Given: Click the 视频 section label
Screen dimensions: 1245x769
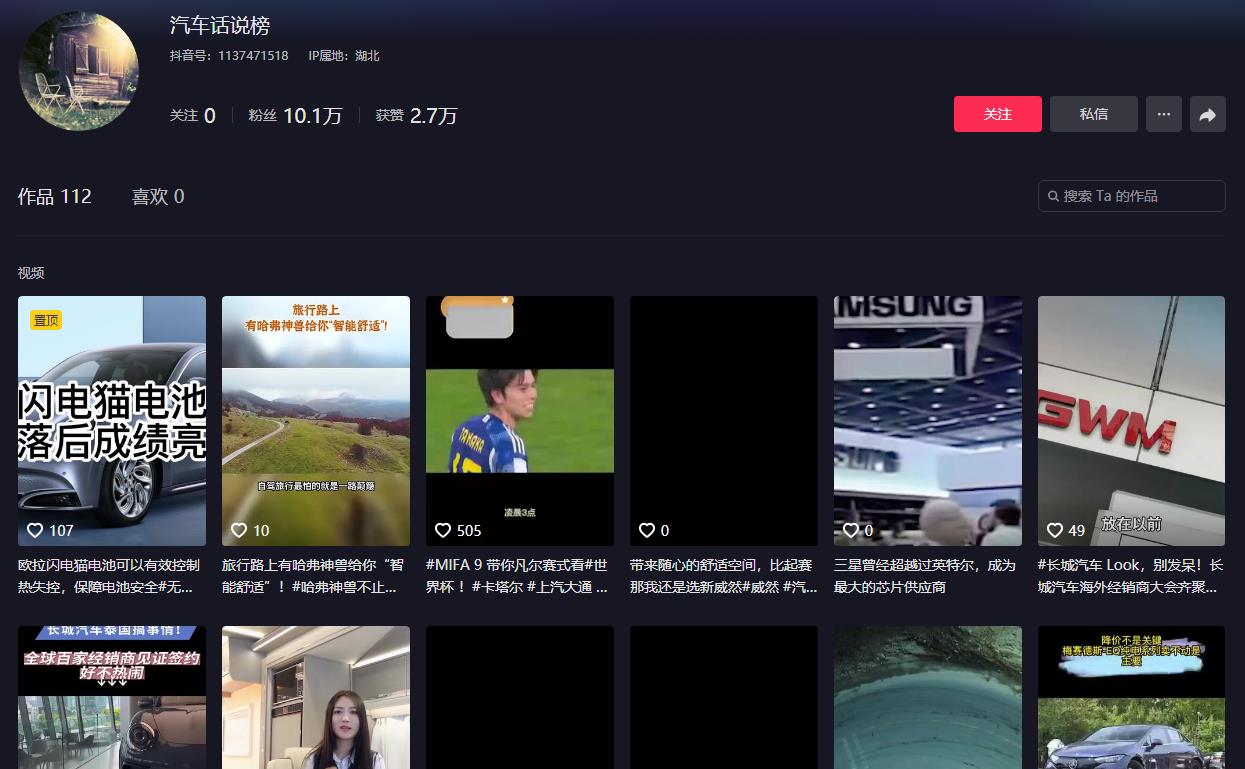Looking at the screenshot, I should pos(31,273).
